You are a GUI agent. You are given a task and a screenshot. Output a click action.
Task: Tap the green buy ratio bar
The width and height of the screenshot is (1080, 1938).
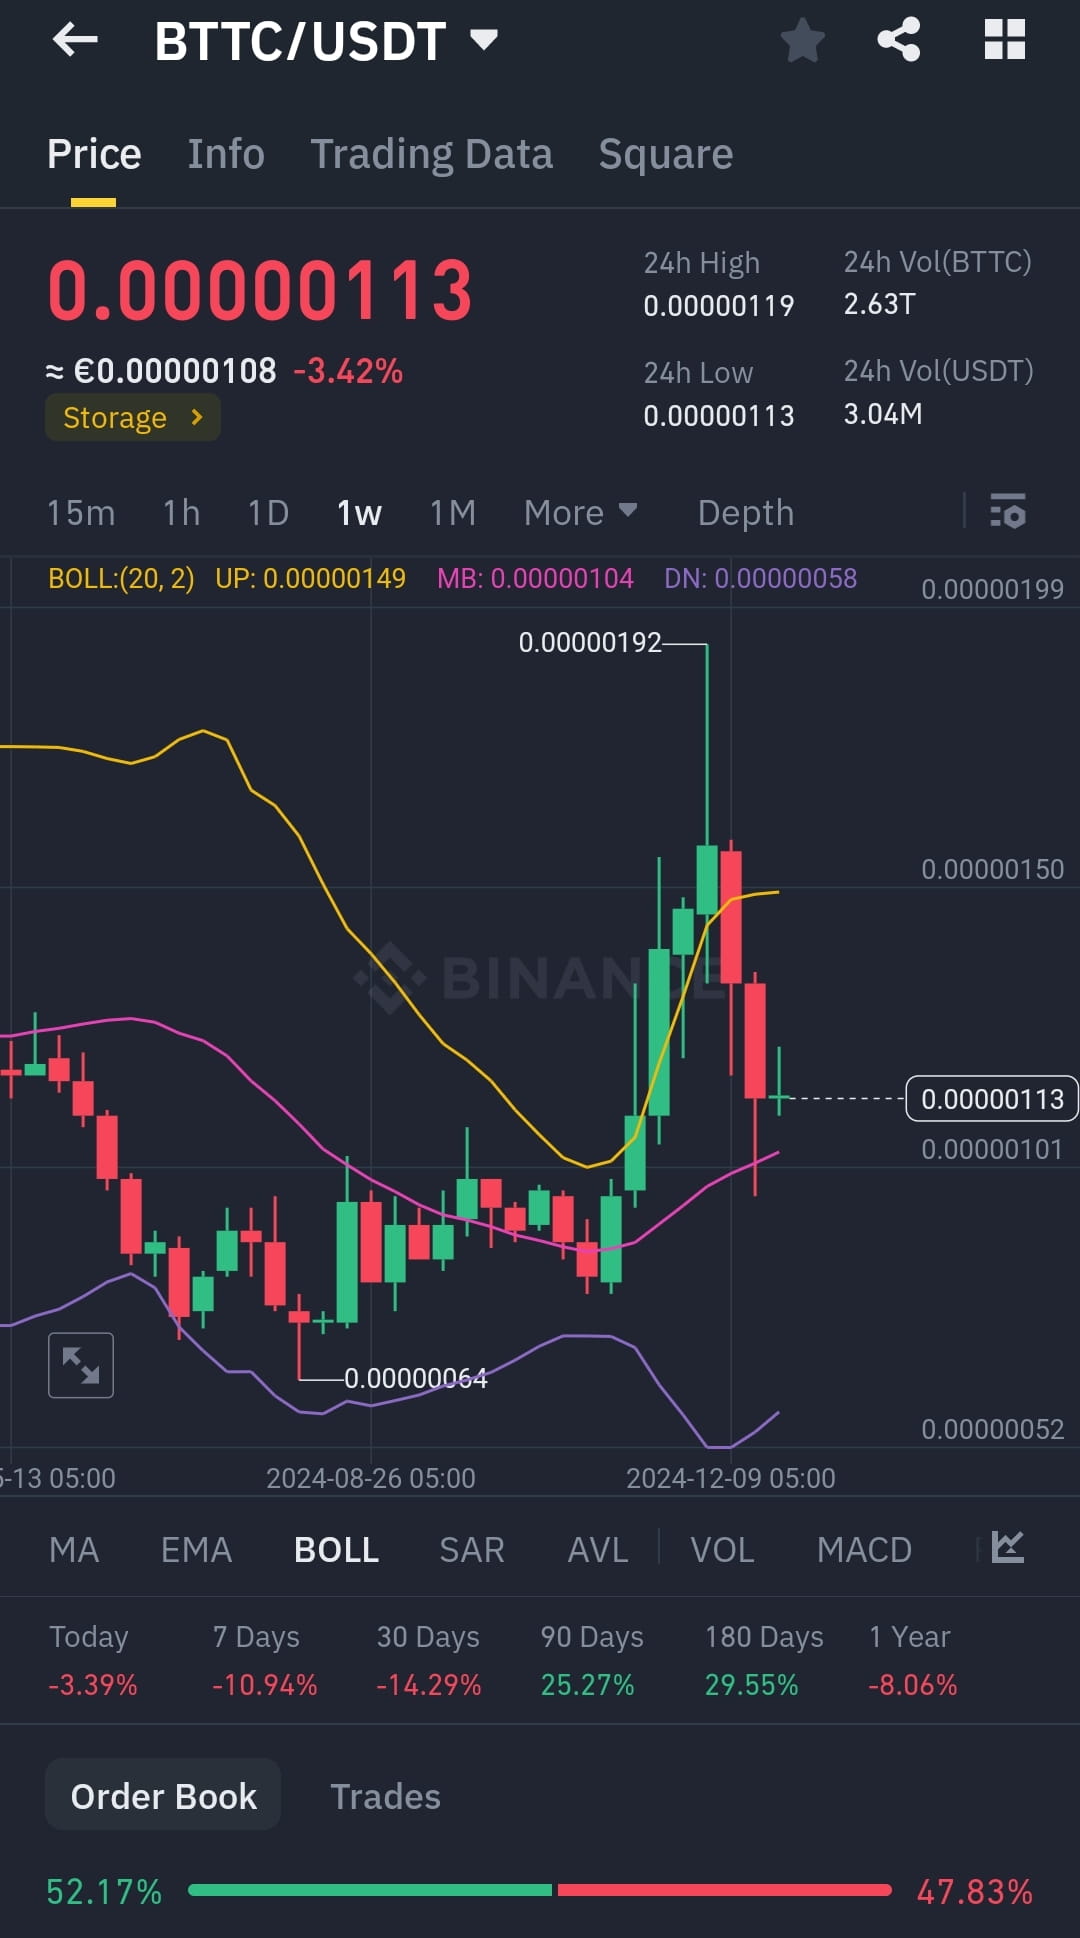pos(370,1890)
